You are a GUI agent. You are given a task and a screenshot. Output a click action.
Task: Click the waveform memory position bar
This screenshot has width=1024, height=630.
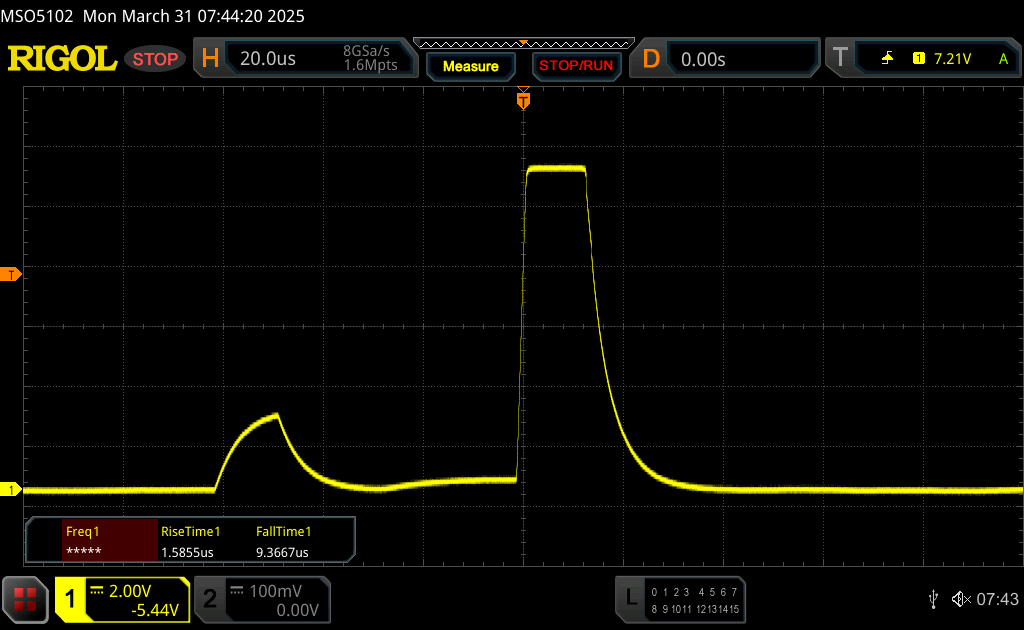[523, 43]
